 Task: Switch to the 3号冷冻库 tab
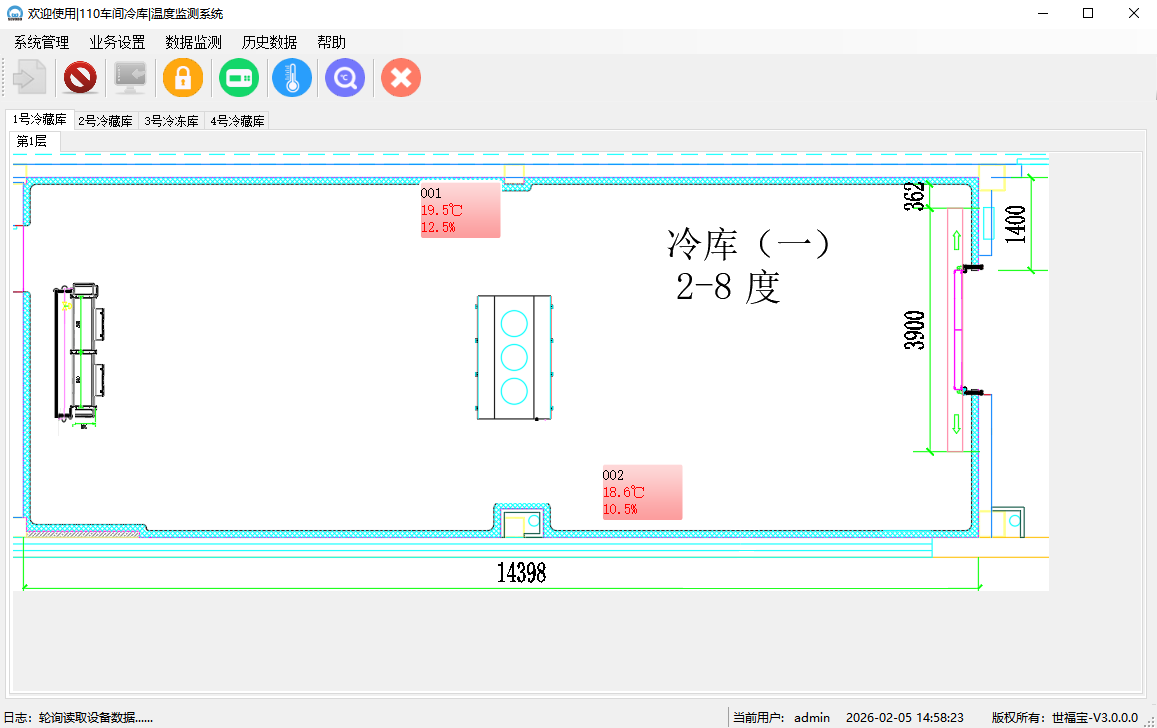click(171, 121)
